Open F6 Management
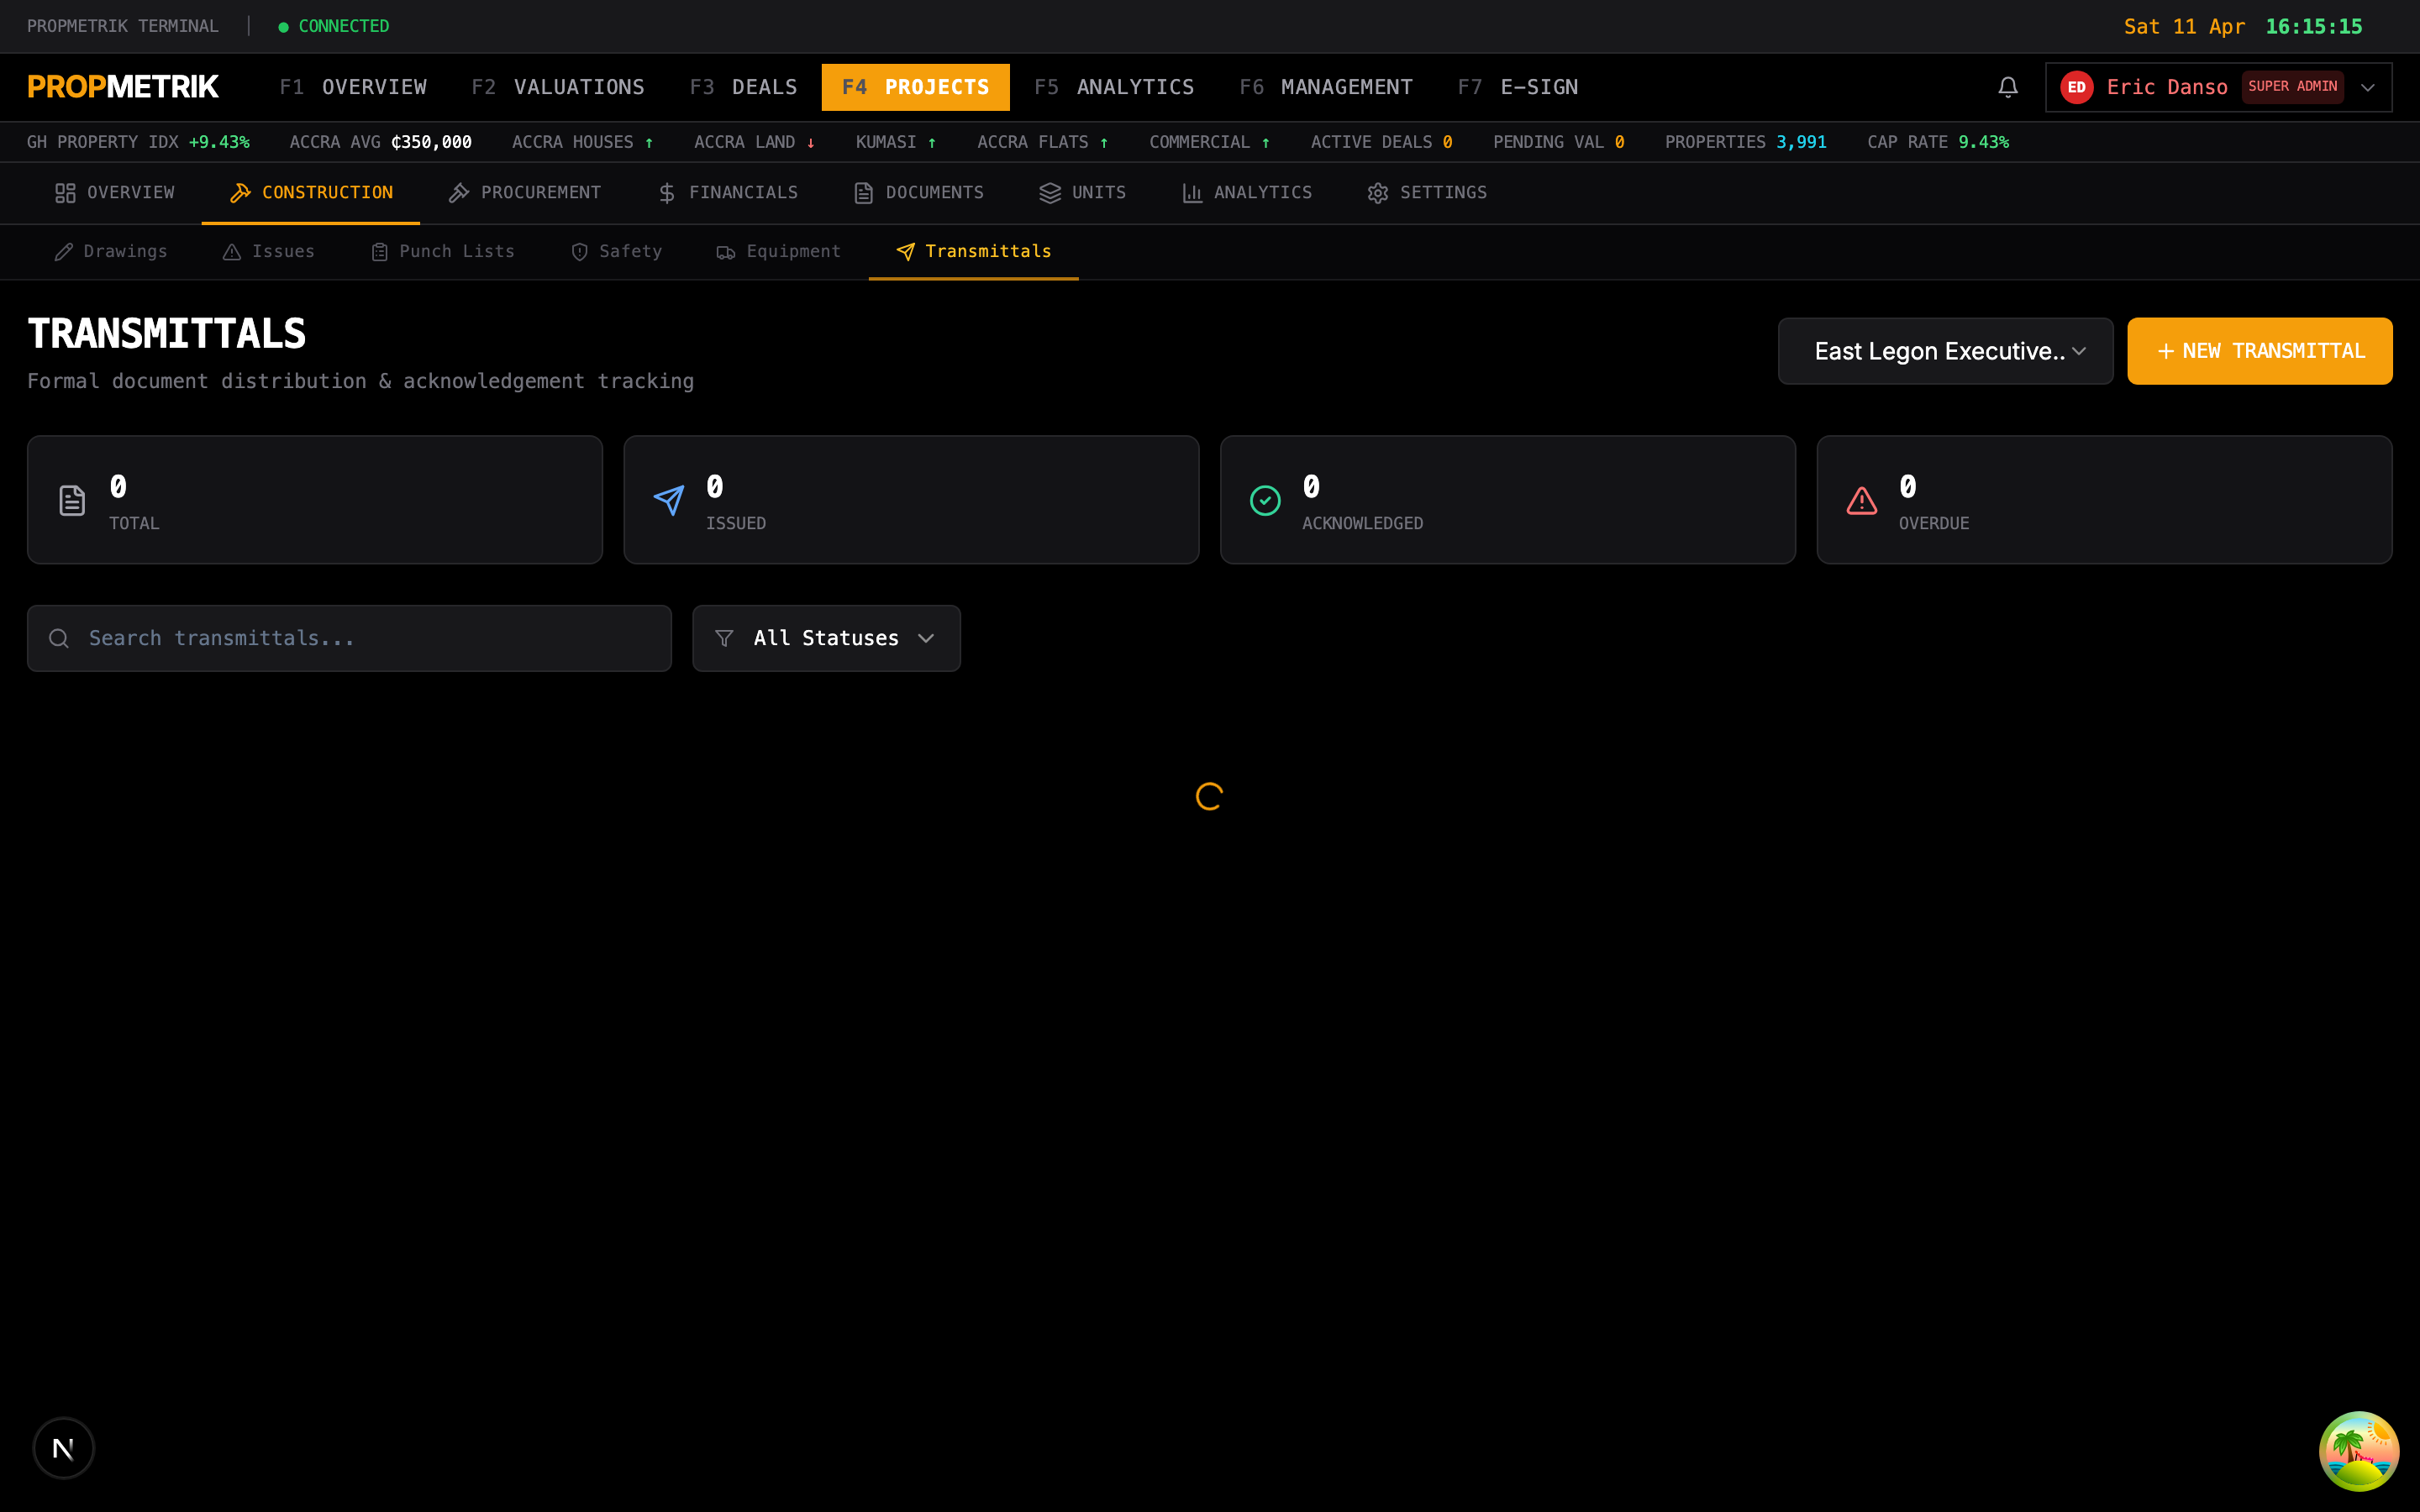 1325,87
